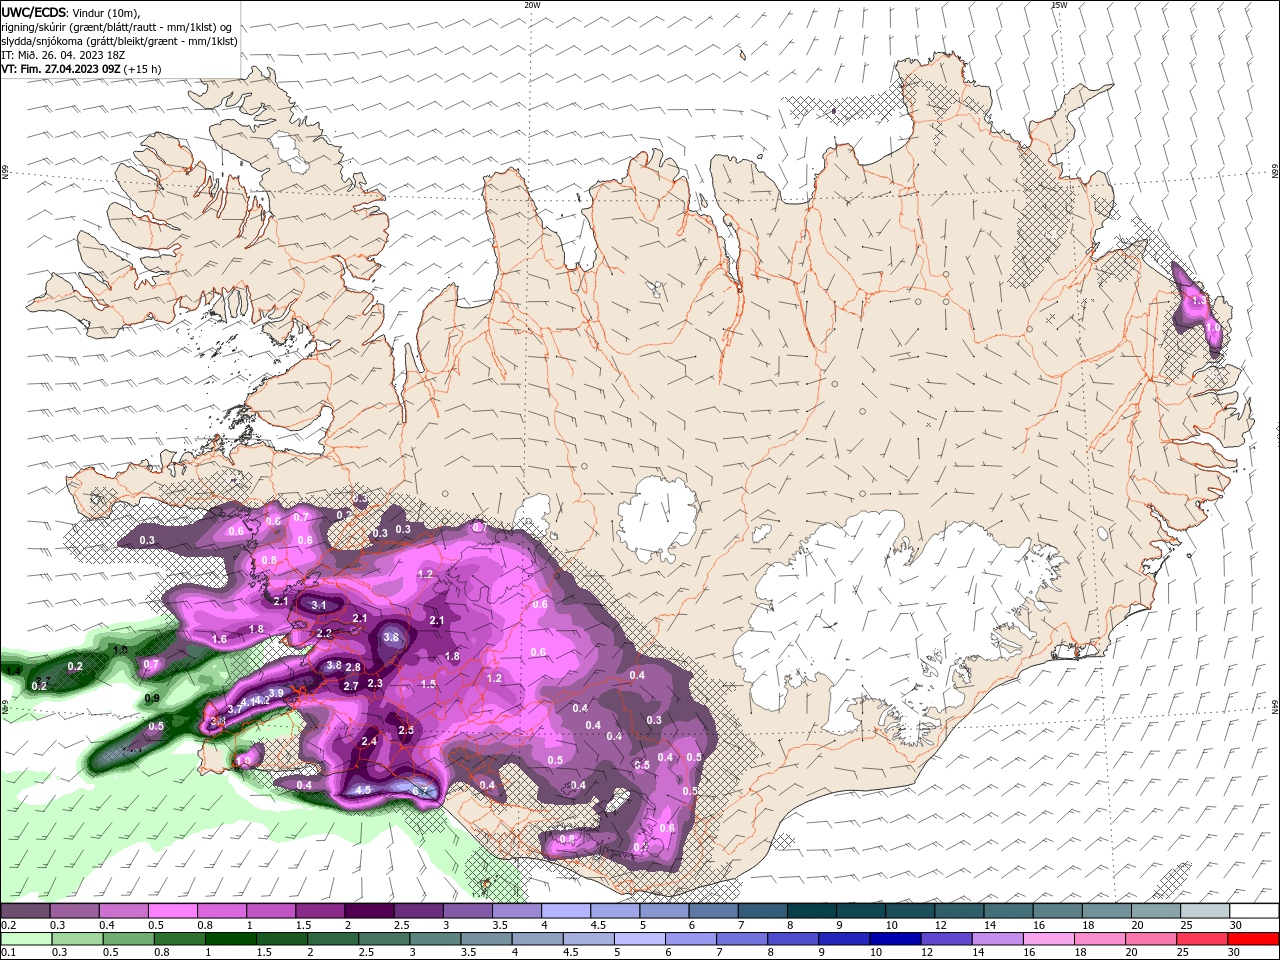Viewport: 1280px width, 960px height.
Task: Click the 20W longitude label
Action: click(532, 5)
